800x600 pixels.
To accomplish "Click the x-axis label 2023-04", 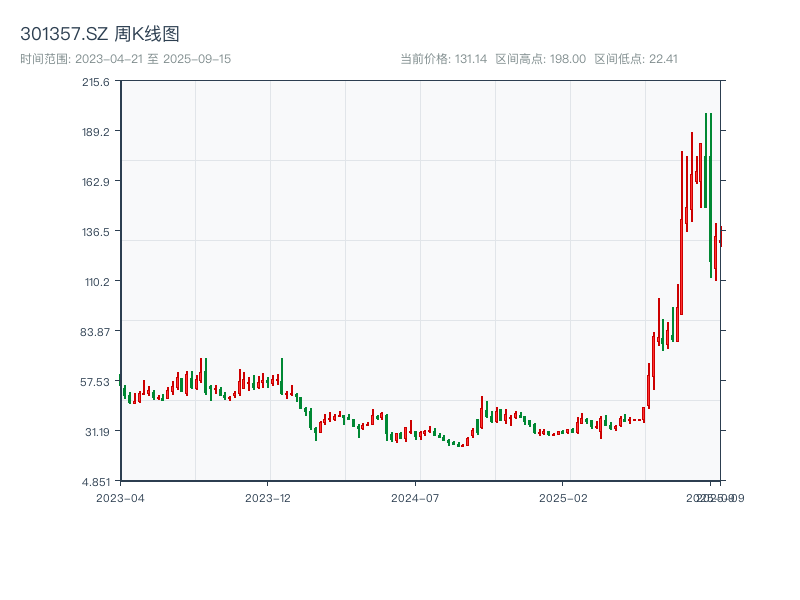I will (x=120, y=498).
